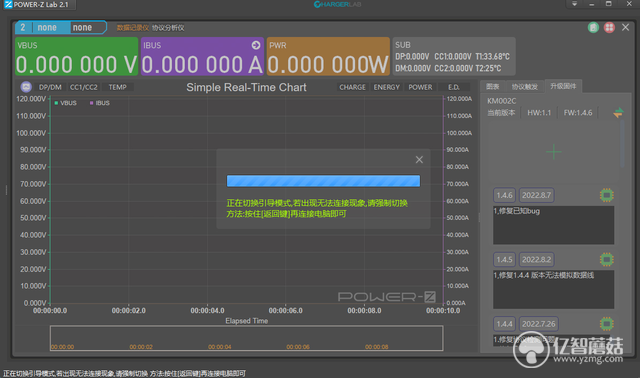Toggle the DP/DM chart series

tap(50, 87)
